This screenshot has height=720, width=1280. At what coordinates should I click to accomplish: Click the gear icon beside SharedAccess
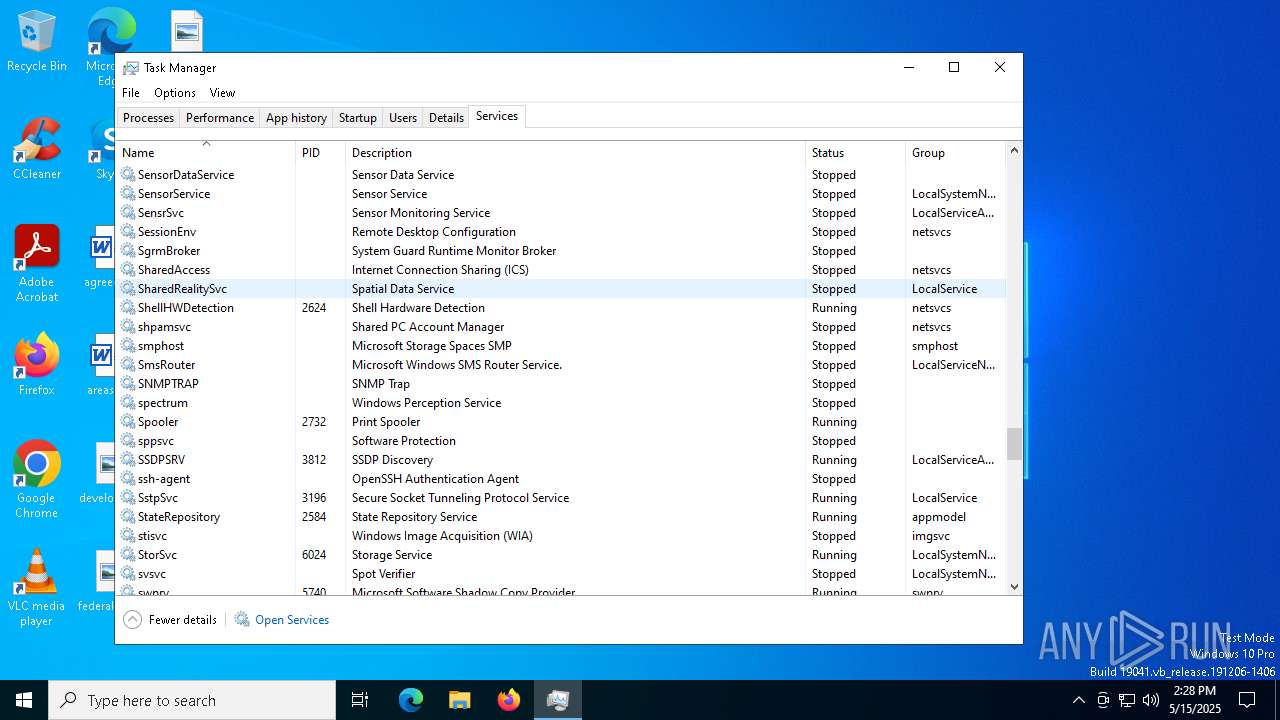point(128,269)
